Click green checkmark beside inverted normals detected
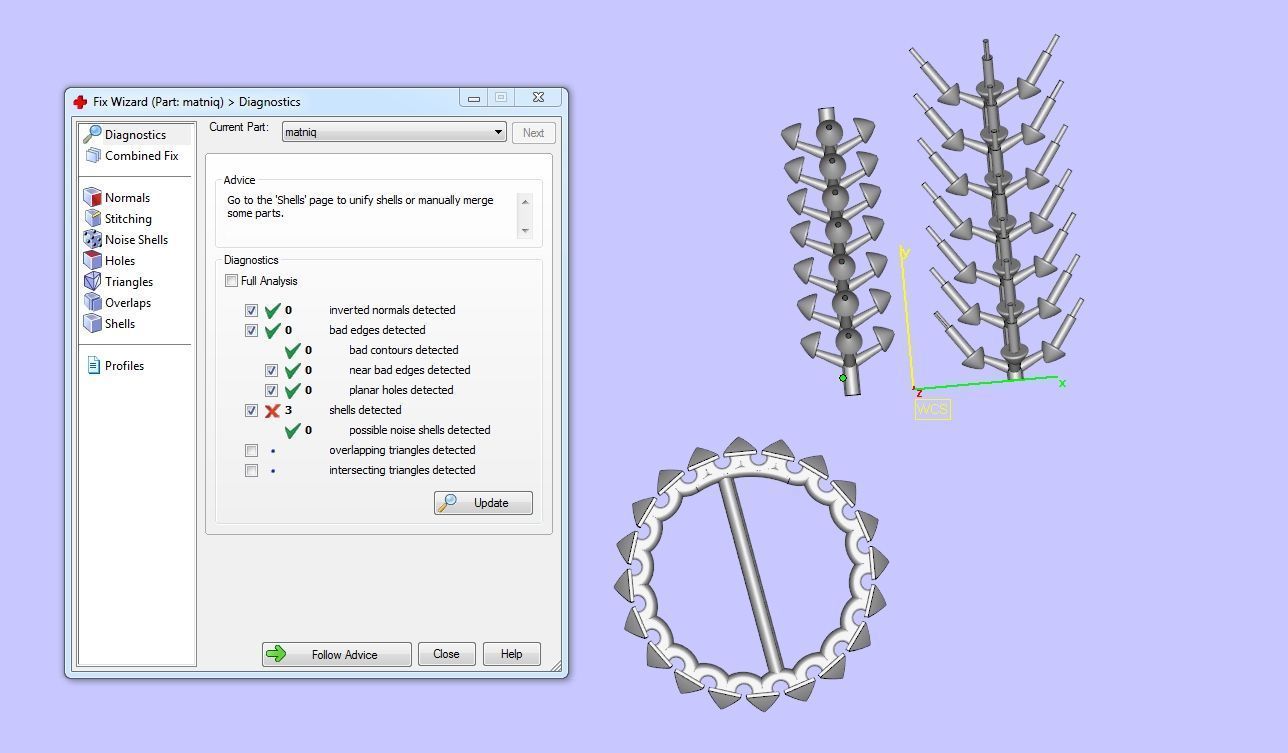The height and width of the screenshot is (753, 1288). click(x=272, y=310)
